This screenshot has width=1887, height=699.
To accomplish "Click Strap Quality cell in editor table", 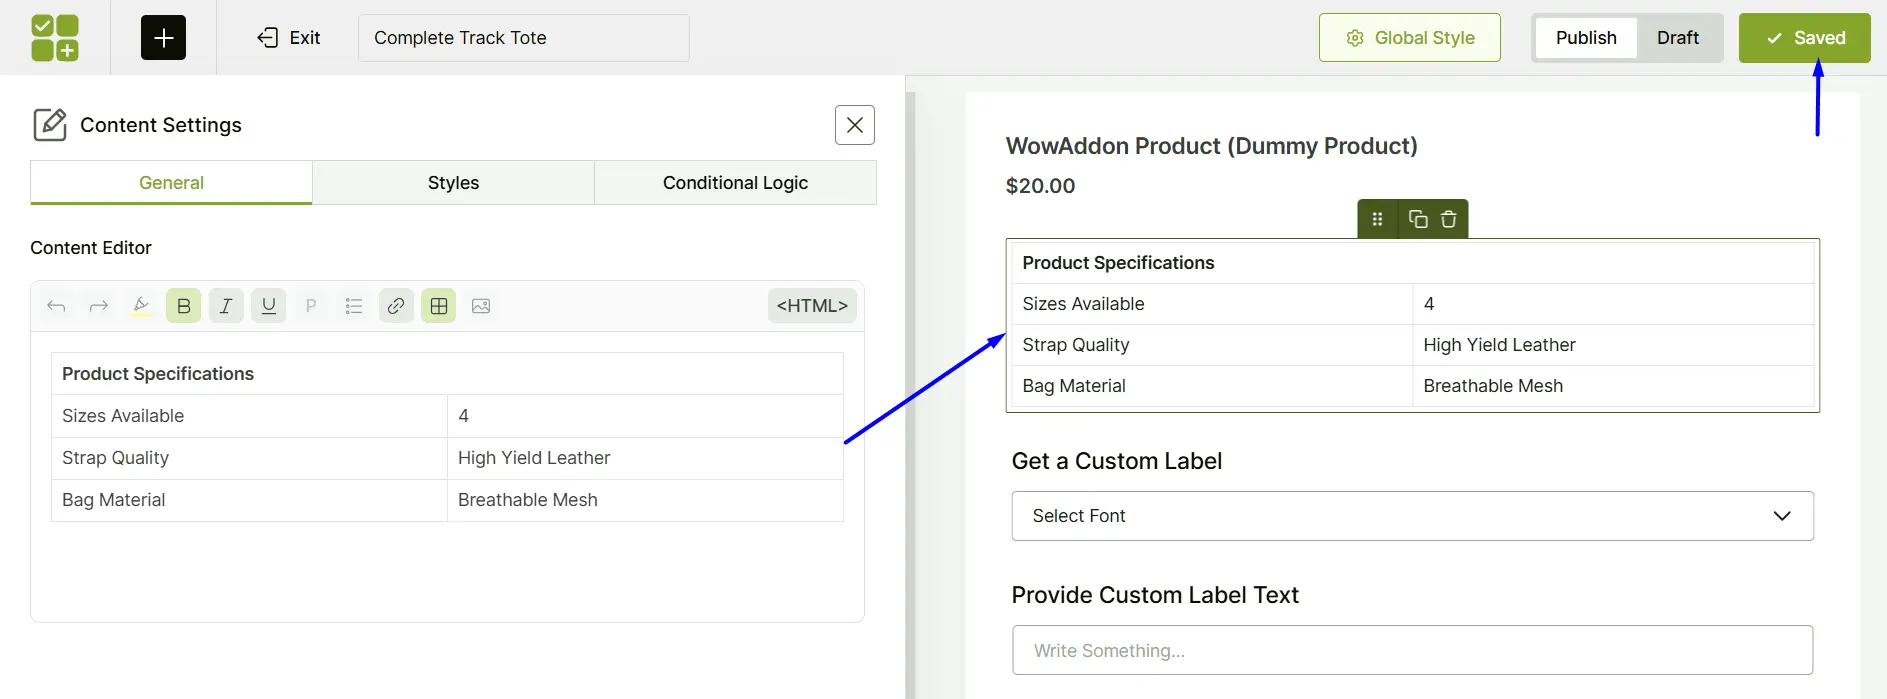I will coord(249,458).
